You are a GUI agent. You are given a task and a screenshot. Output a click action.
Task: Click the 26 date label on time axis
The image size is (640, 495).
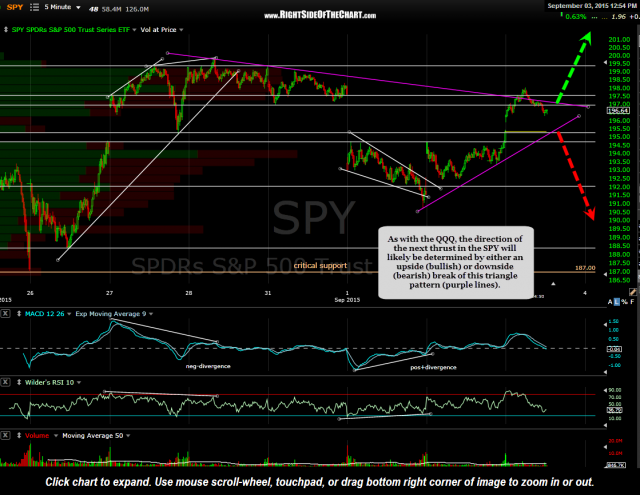[x=30, y=293]
